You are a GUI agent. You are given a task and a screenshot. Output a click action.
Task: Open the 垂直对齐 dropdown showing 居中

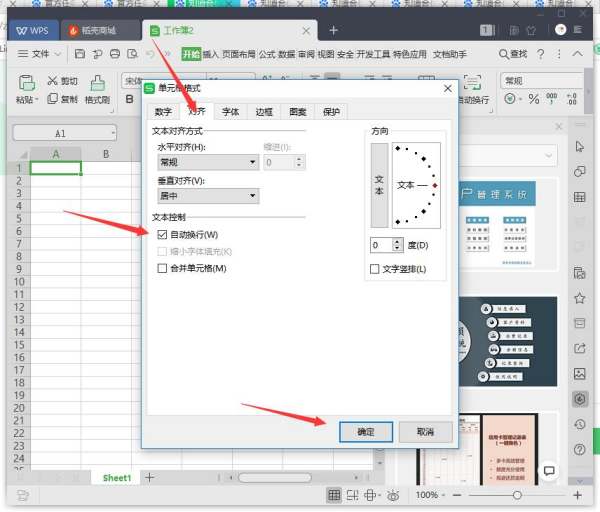[208, 196]
